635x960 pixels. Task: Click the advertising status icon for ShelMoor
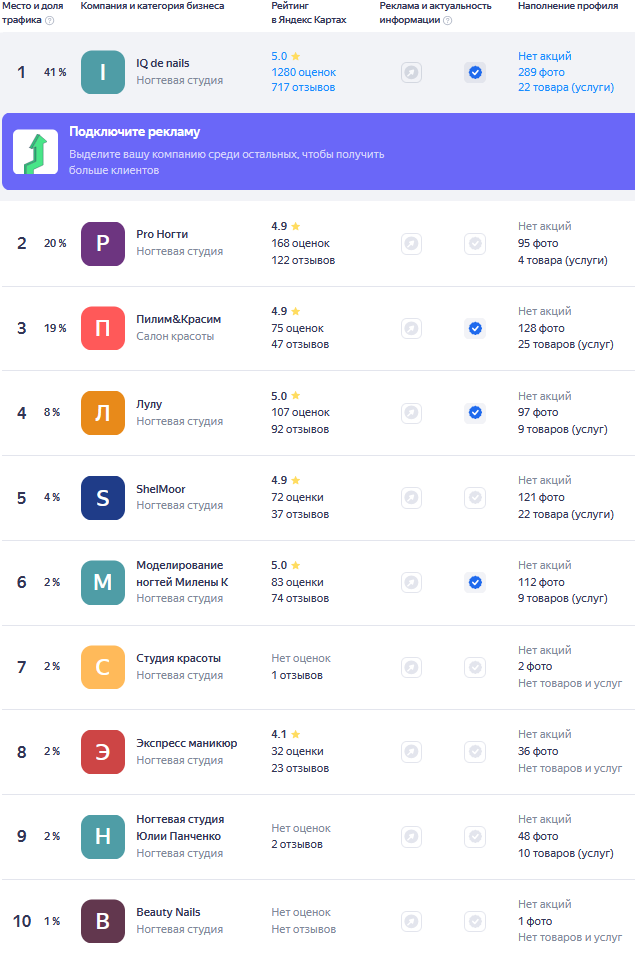(411, 498)
